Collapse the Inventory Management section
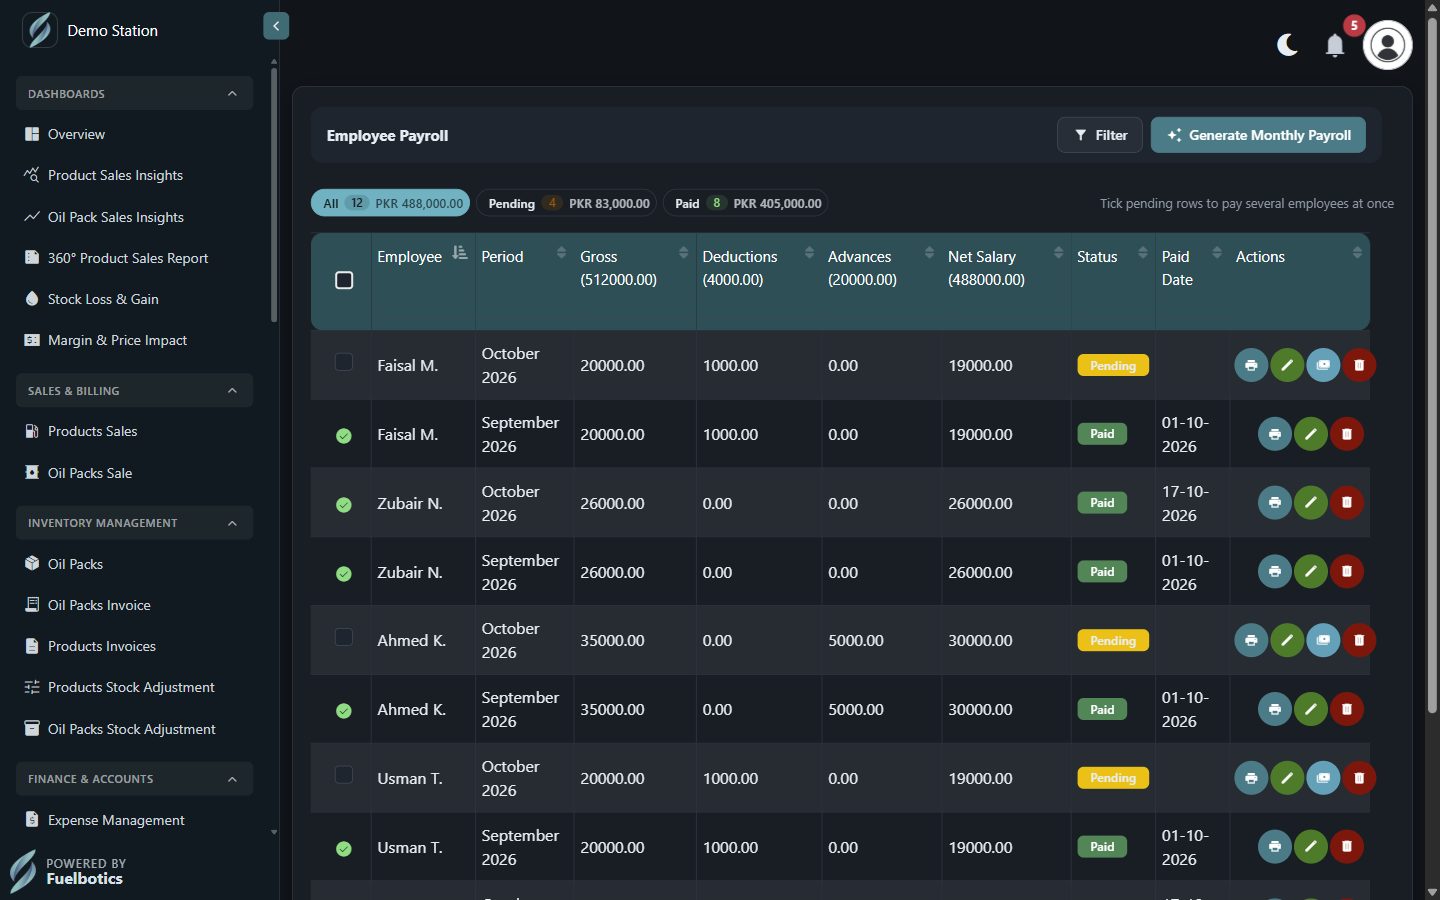 [134, 522]
